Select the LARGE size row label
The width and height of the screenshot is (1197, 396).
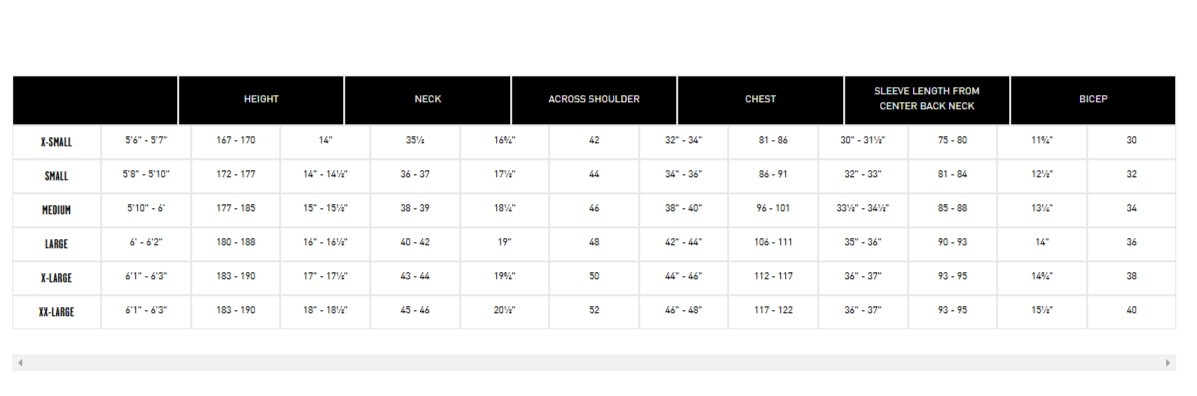click(x=56, y=244)
